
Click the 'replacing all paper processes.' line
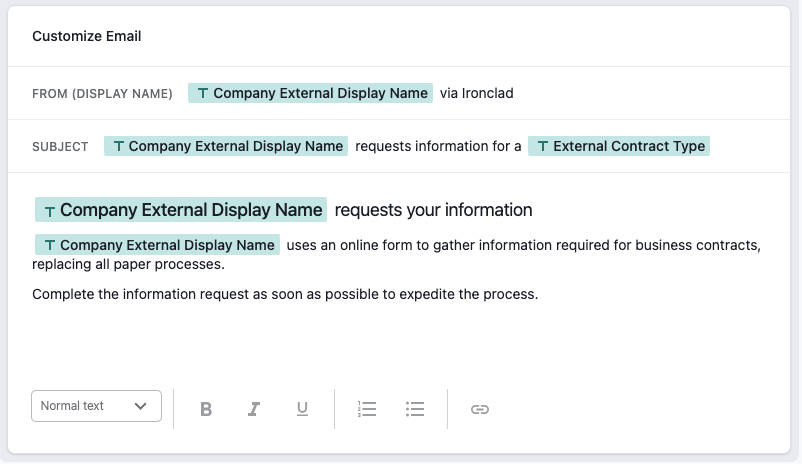tap(128, 264)
